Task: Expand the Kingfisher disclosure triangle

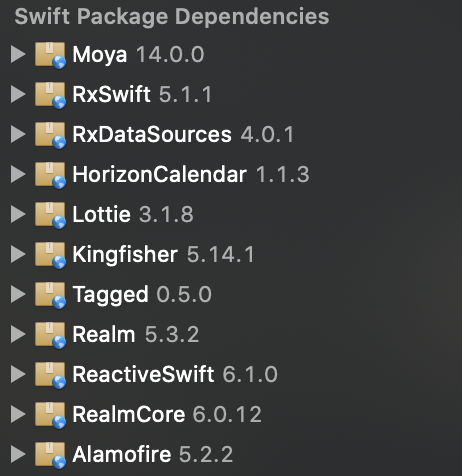Action: click(x=18, y=254)
